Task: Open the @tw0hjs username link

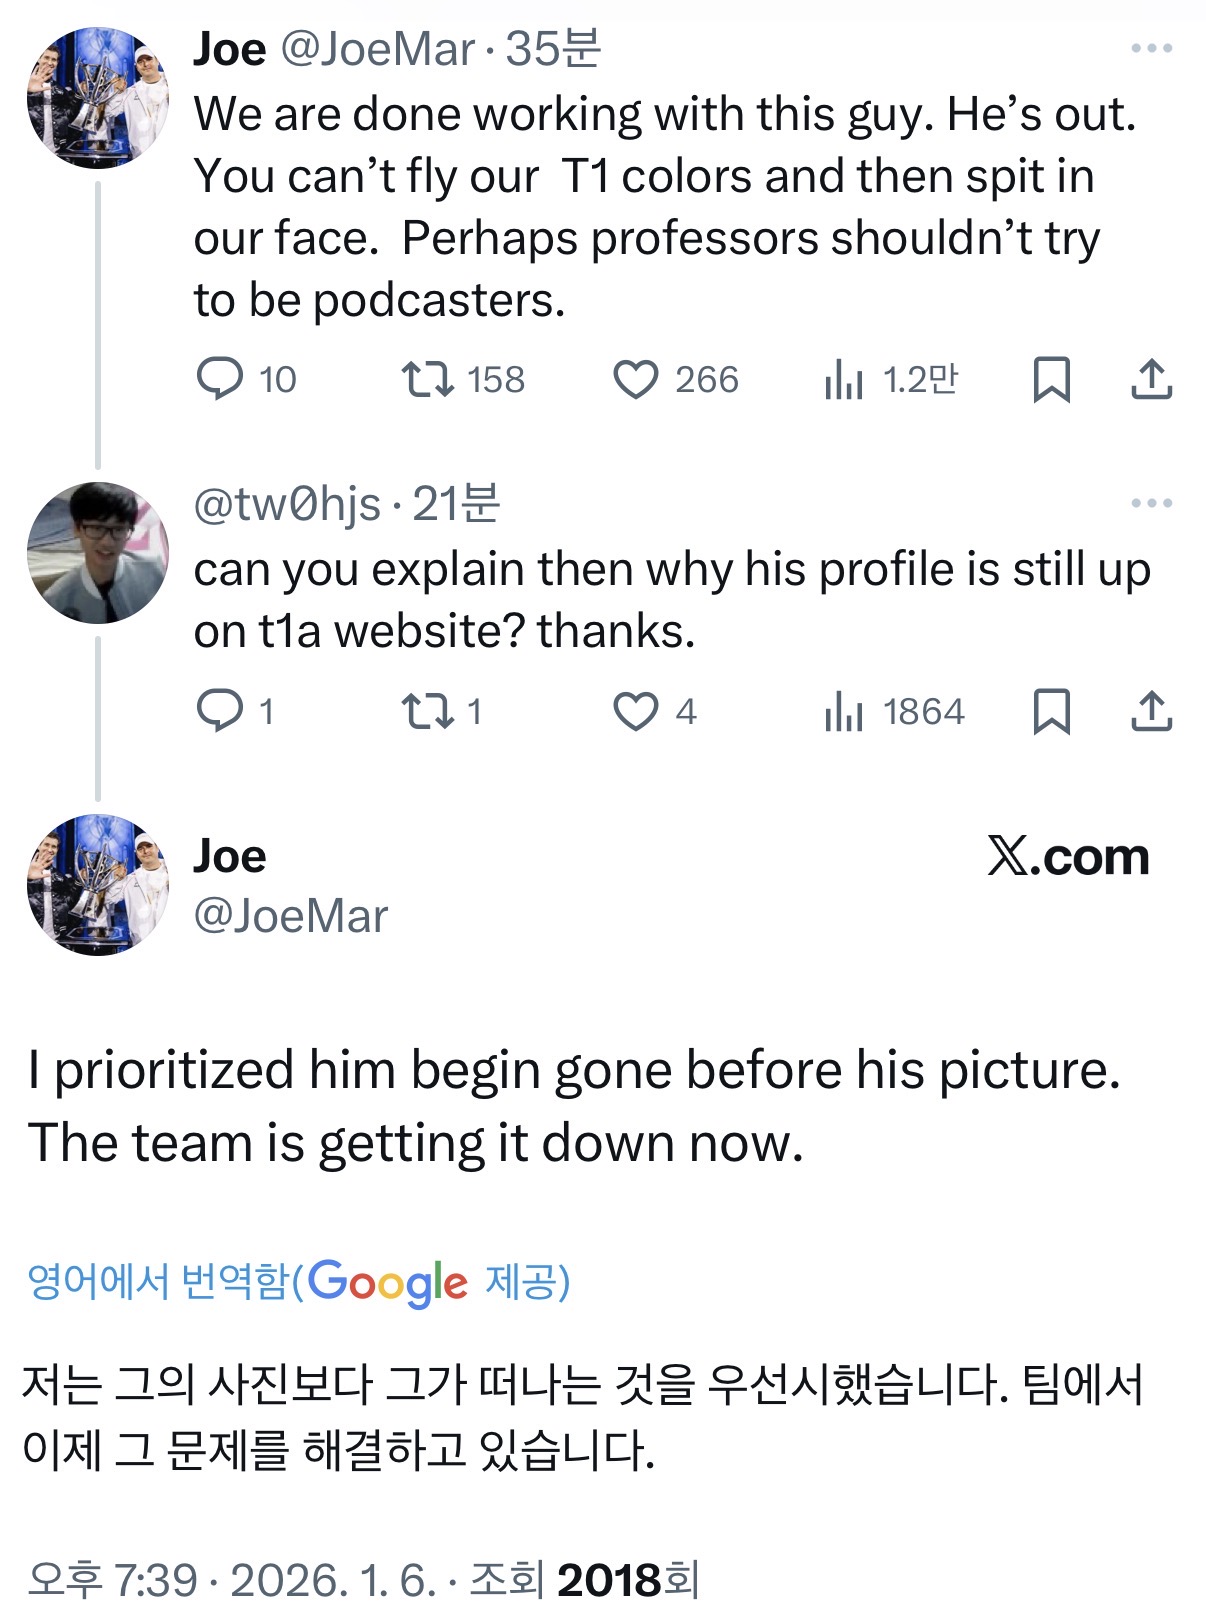Action: 287,504
